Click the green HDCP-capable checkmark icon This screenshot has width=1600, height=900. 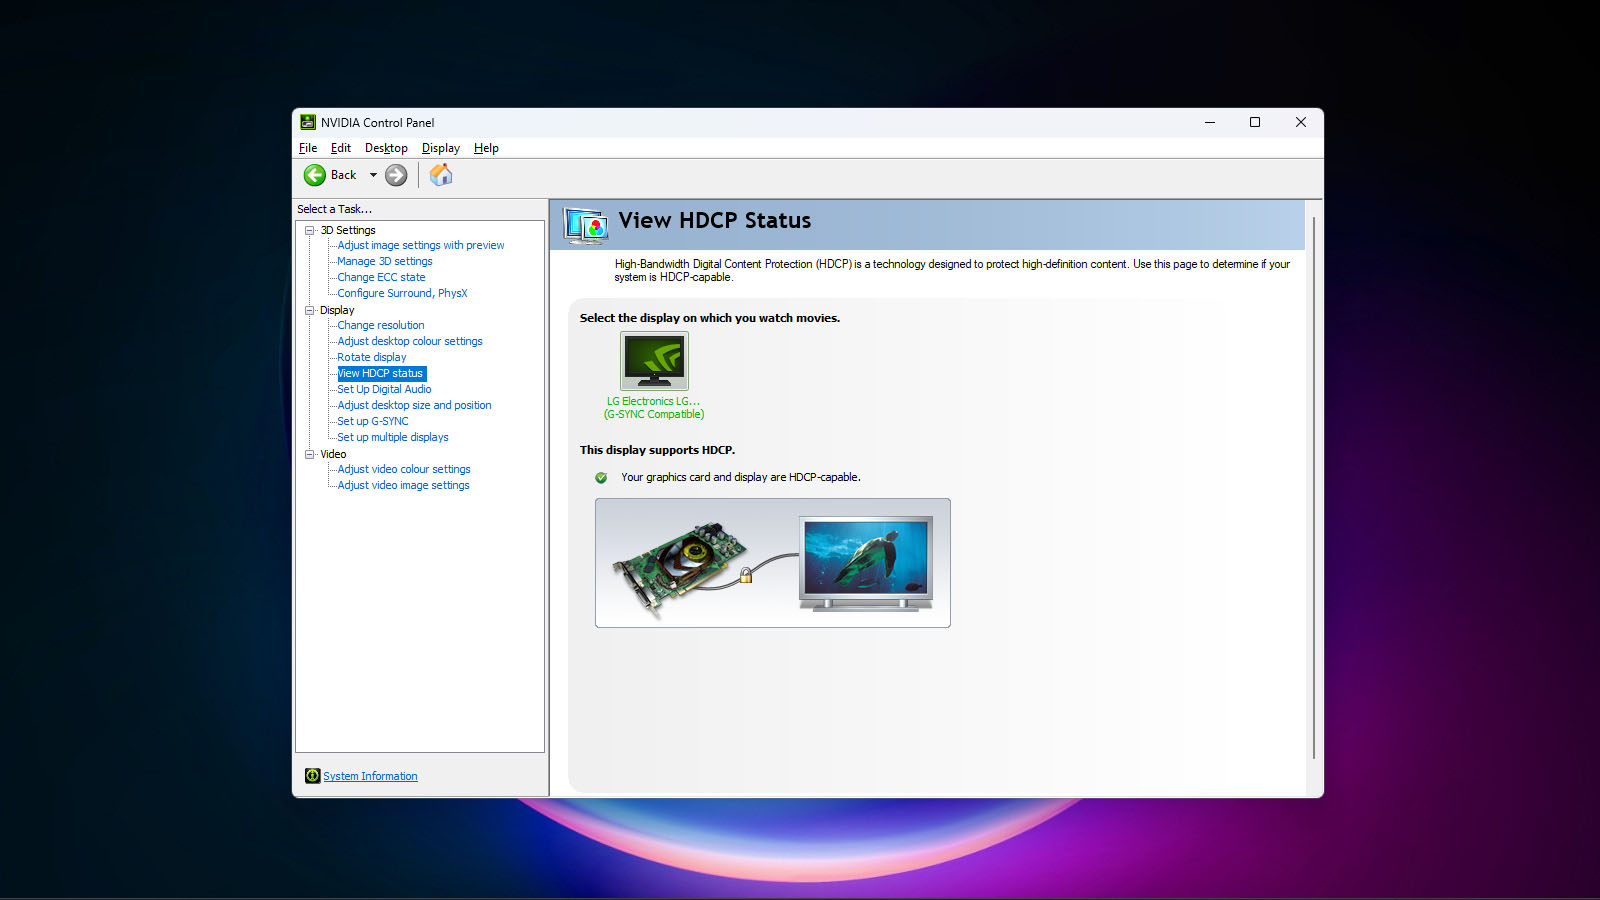click(x=601, y=477)
